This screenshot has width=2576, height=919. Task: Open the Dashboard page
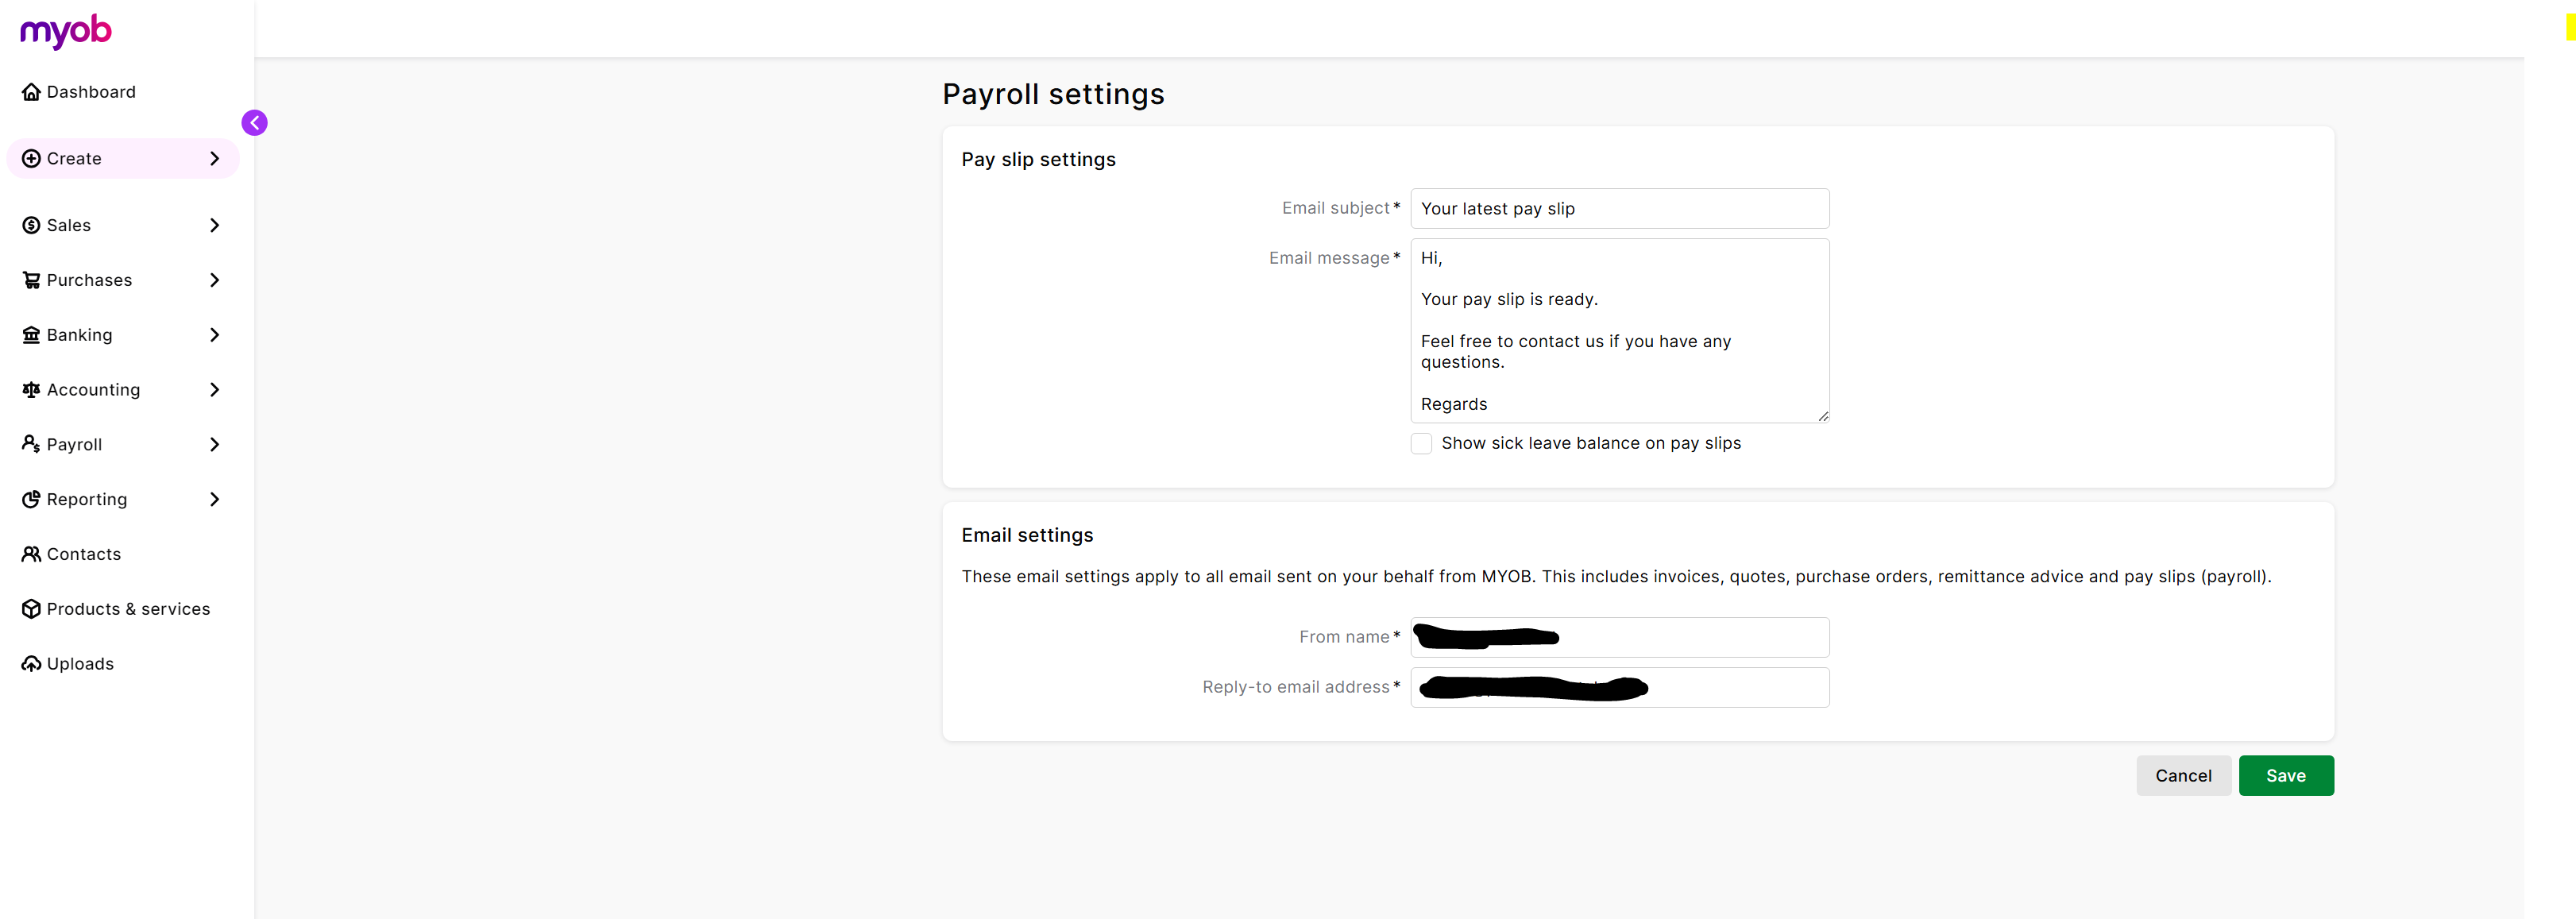[x=90, y=91]
